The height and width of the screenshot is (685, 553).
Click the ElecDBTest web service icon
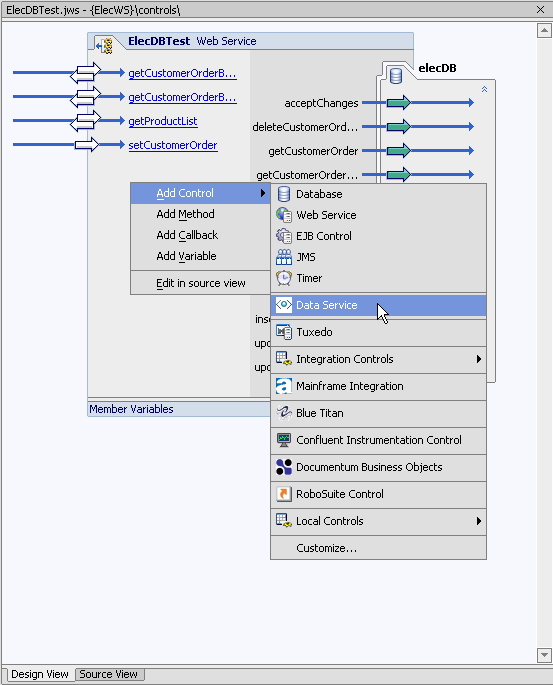[105, 45]
